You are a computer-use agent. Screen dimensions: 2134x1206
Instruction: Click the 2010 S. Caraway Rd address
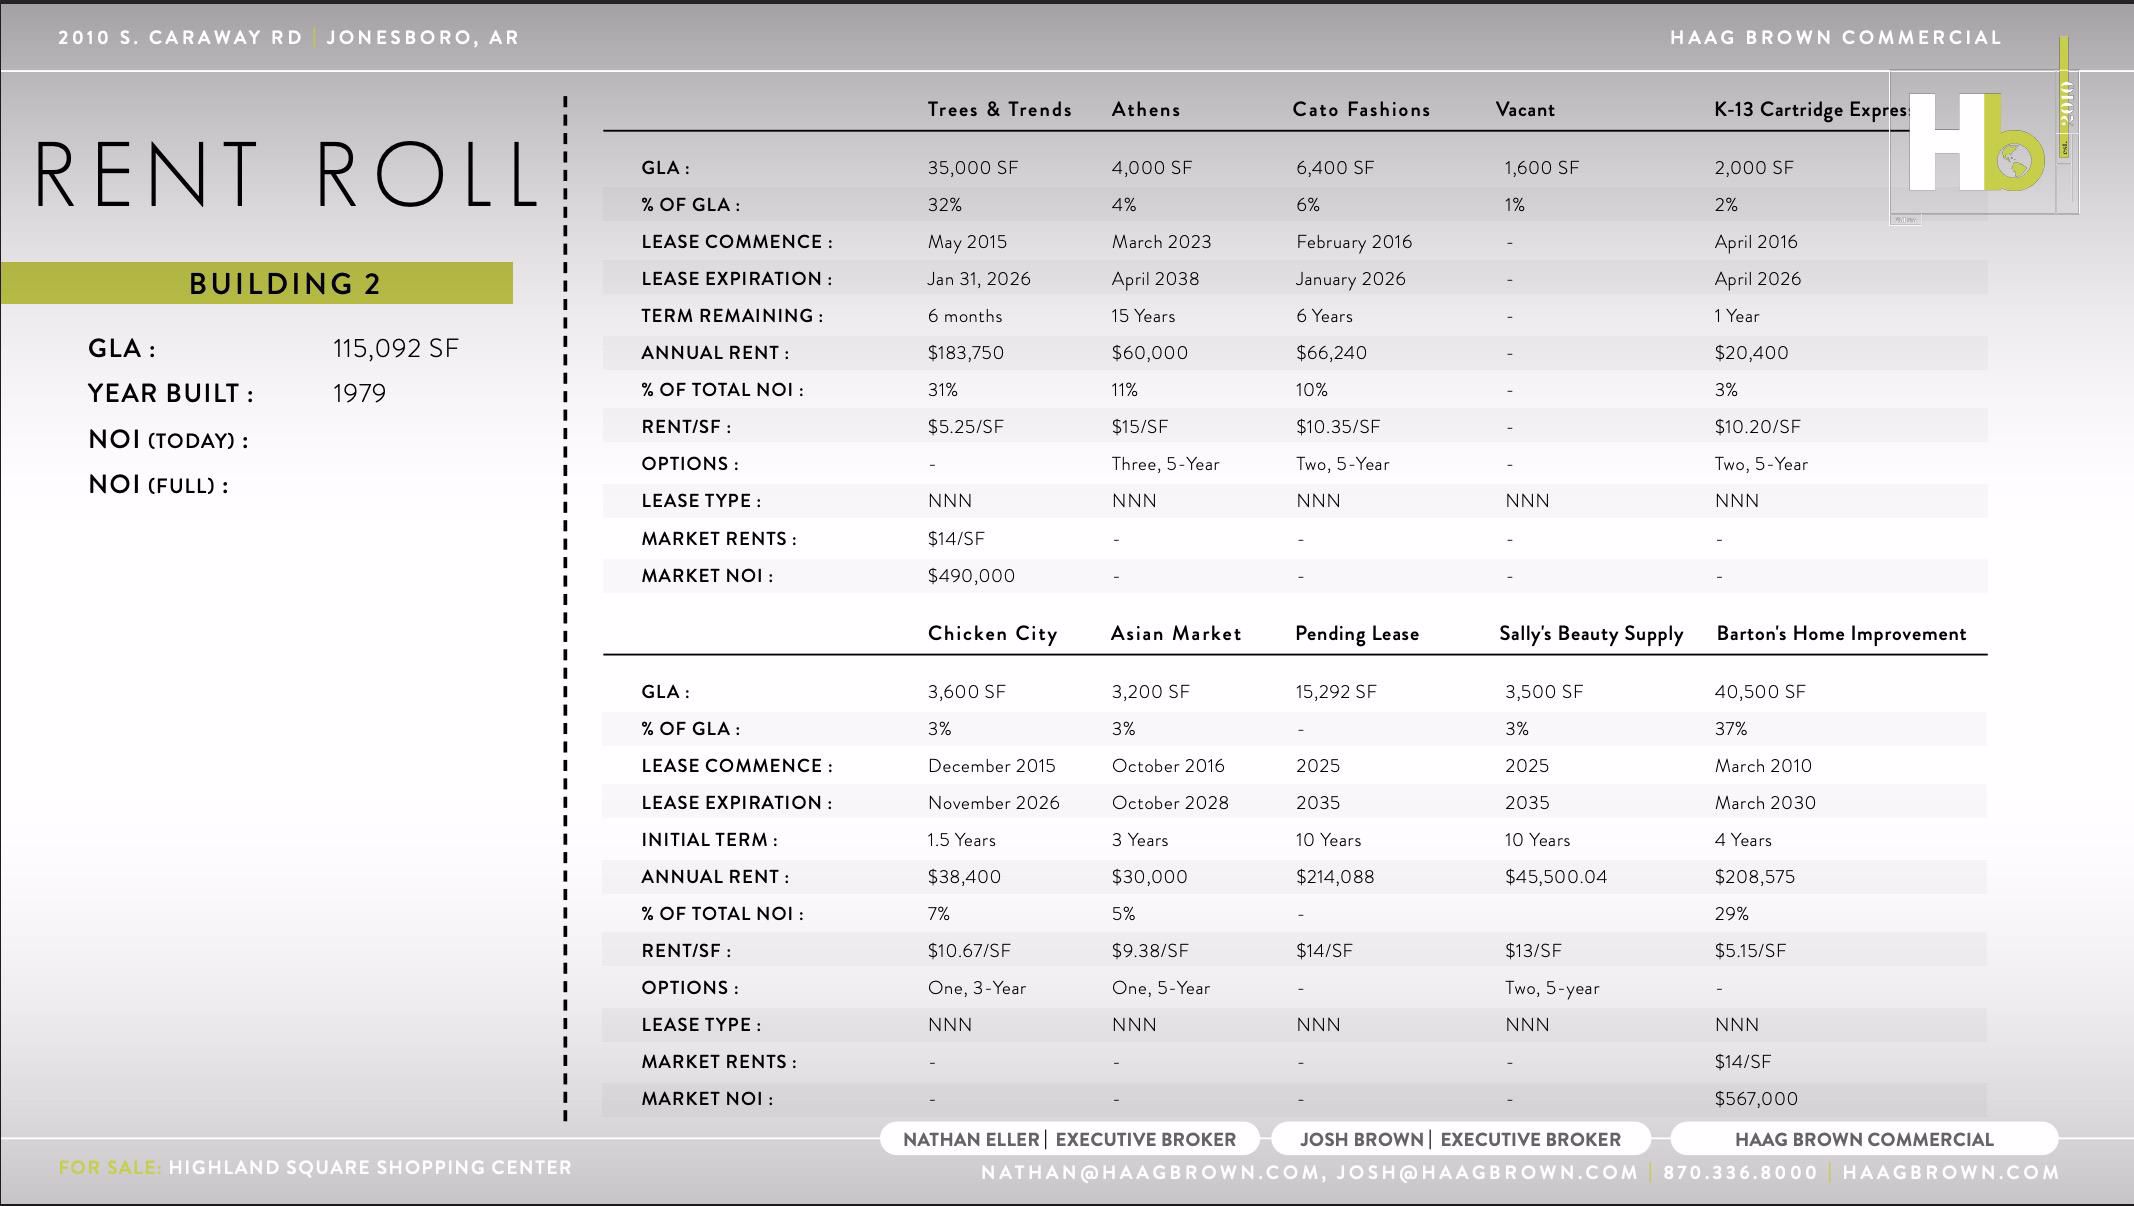click(x=180, y=37)
